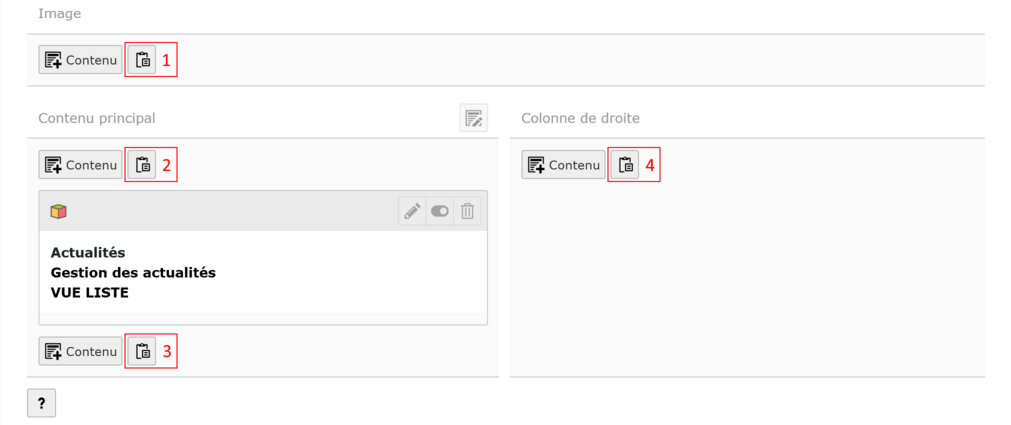The width and height of the screenshot is (1011, 425).
Task: Click Contenu button in Image column
Action: click(x=80, y=60)
